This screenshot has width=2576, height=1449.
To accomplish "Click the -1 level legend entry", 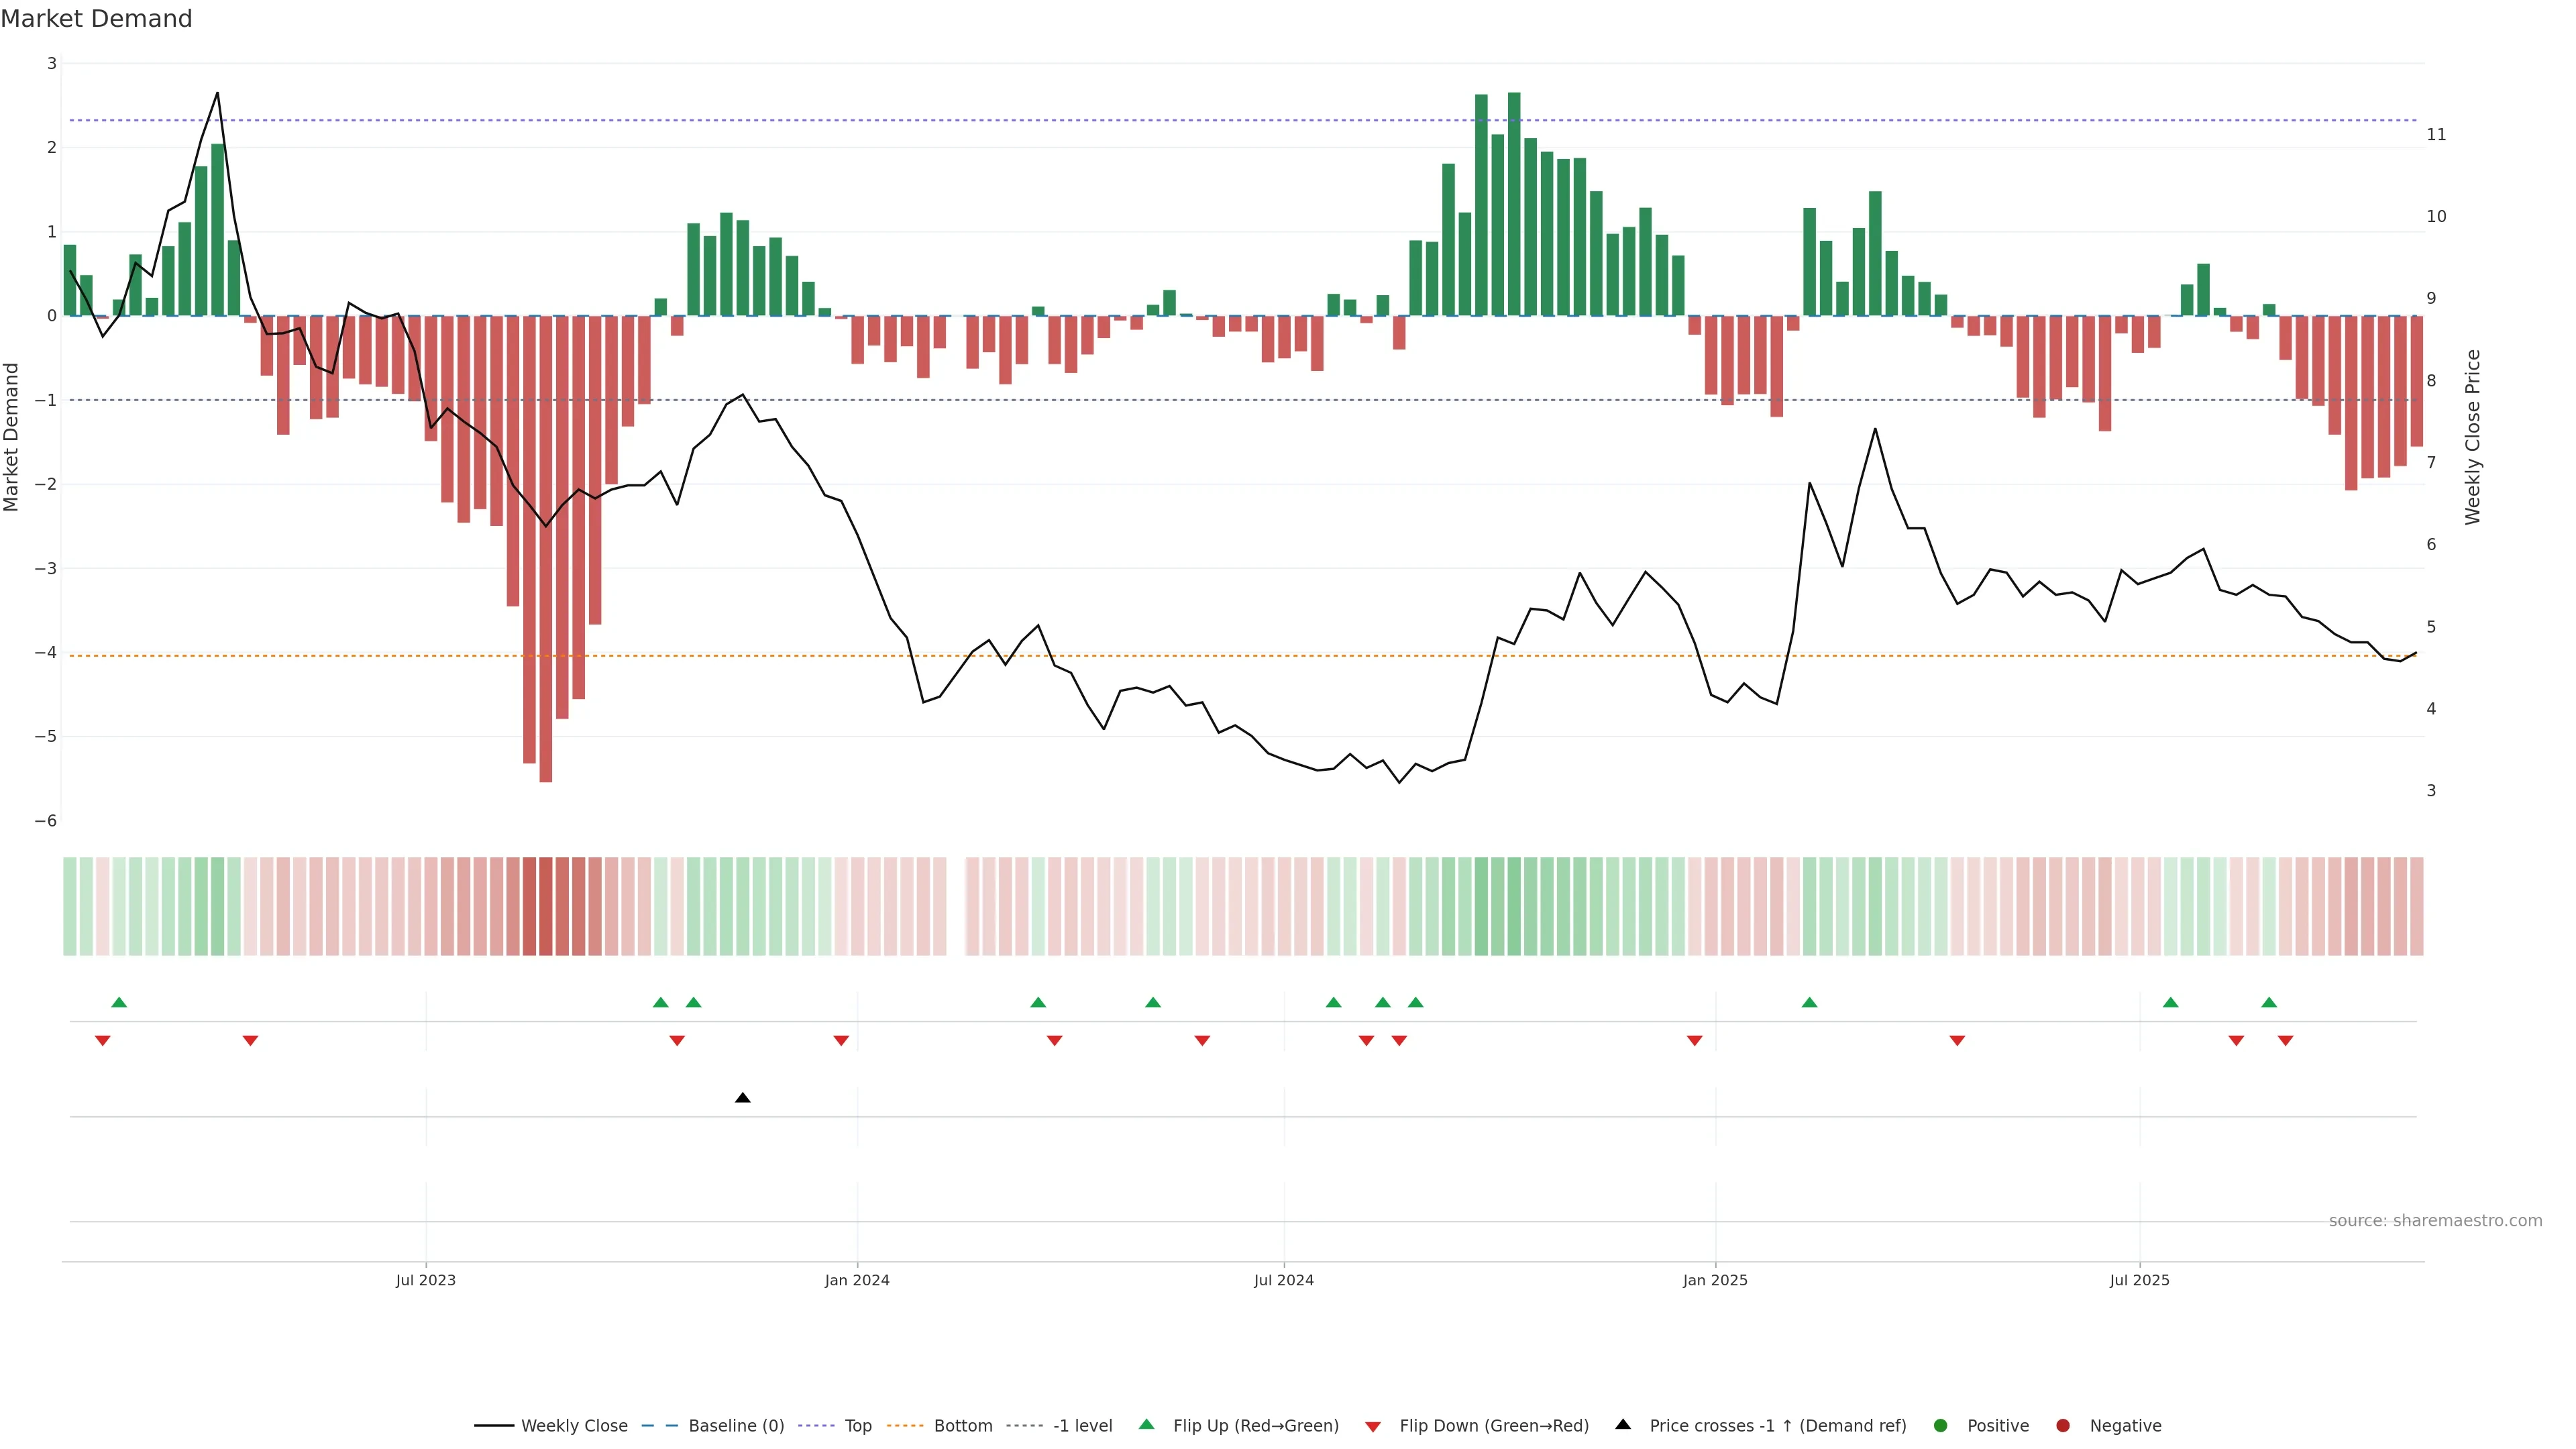I will pyautogui.click(x=1082, y=1426).
